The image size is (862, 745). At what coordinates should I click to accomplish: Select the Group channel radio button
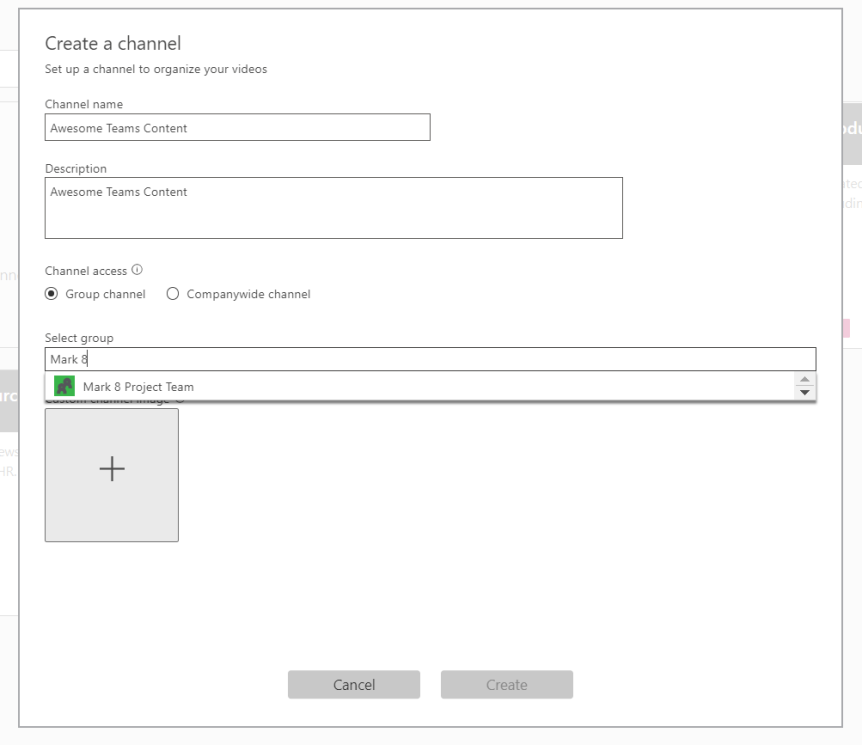click(x=52, y=294)
